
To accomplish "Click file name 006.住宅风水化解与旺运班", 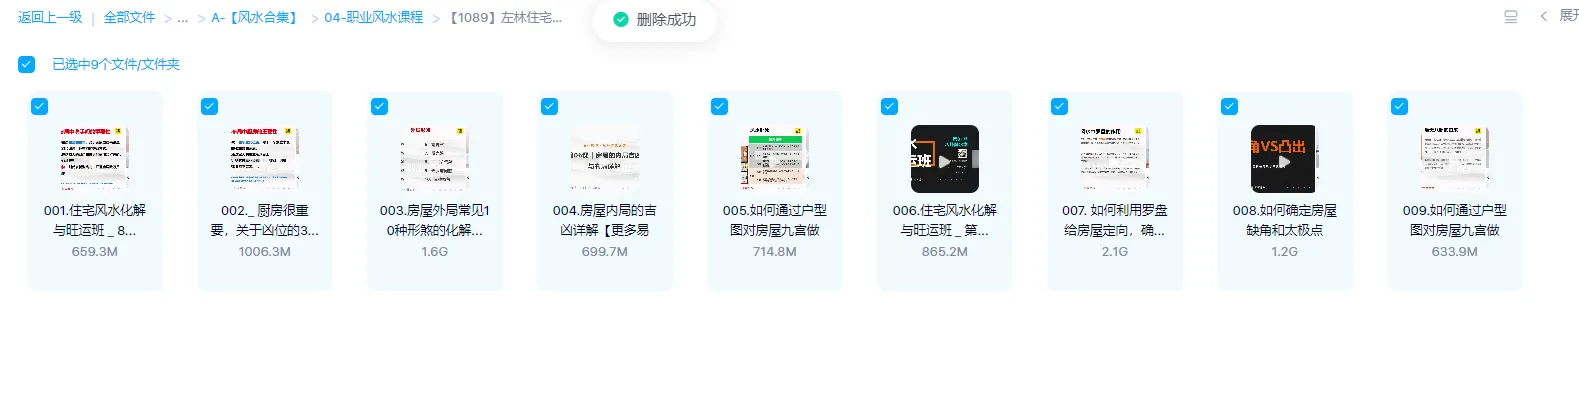I will (x=945, y=220).
